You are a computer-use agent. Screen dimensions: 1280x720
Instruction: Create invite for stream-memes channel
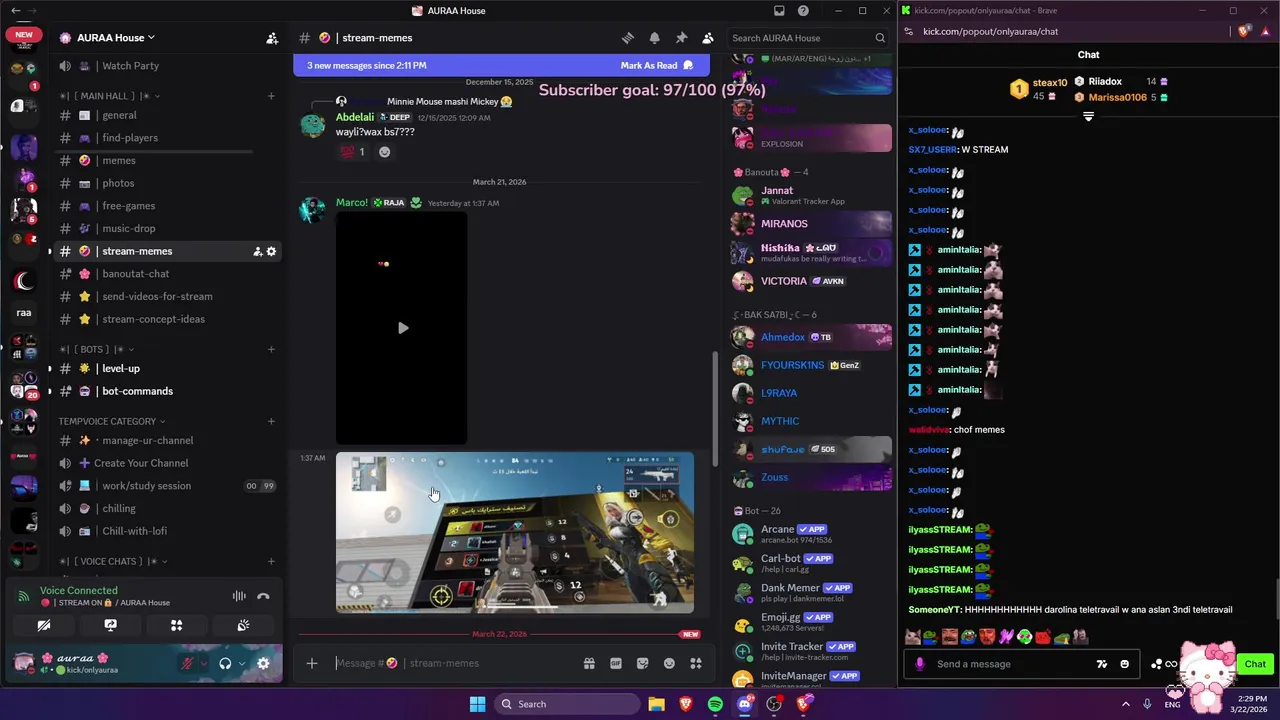click(x=257, y=251)
